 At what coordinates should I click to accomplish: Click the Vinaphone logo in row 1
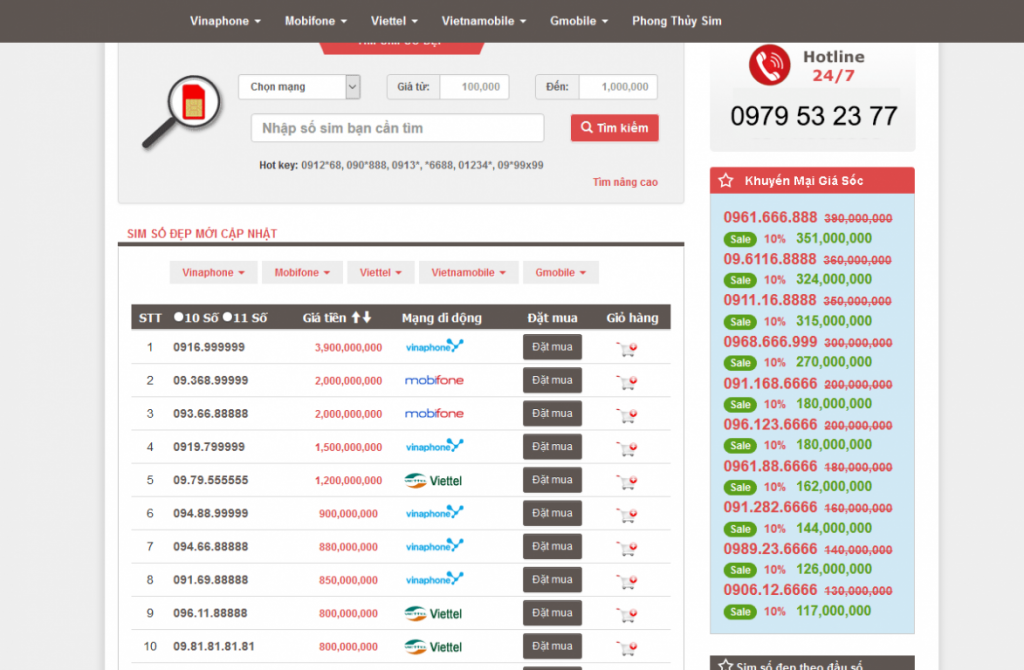[434, 347]
